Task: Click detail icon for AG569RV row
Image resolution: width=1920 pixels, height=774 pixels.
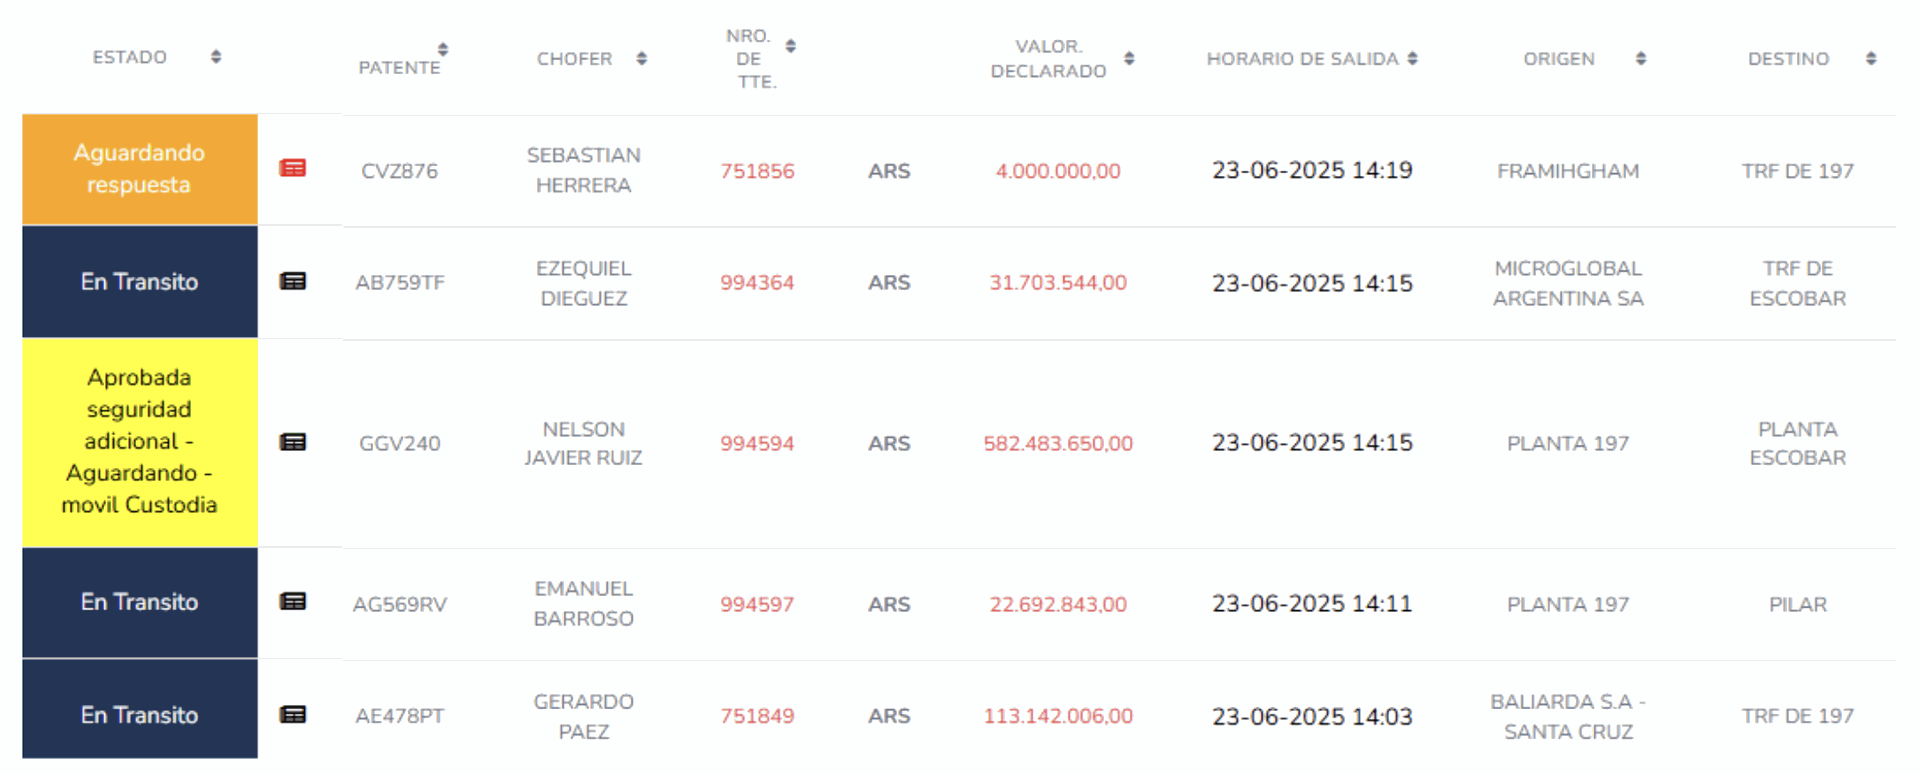Action: click(292, 601)
